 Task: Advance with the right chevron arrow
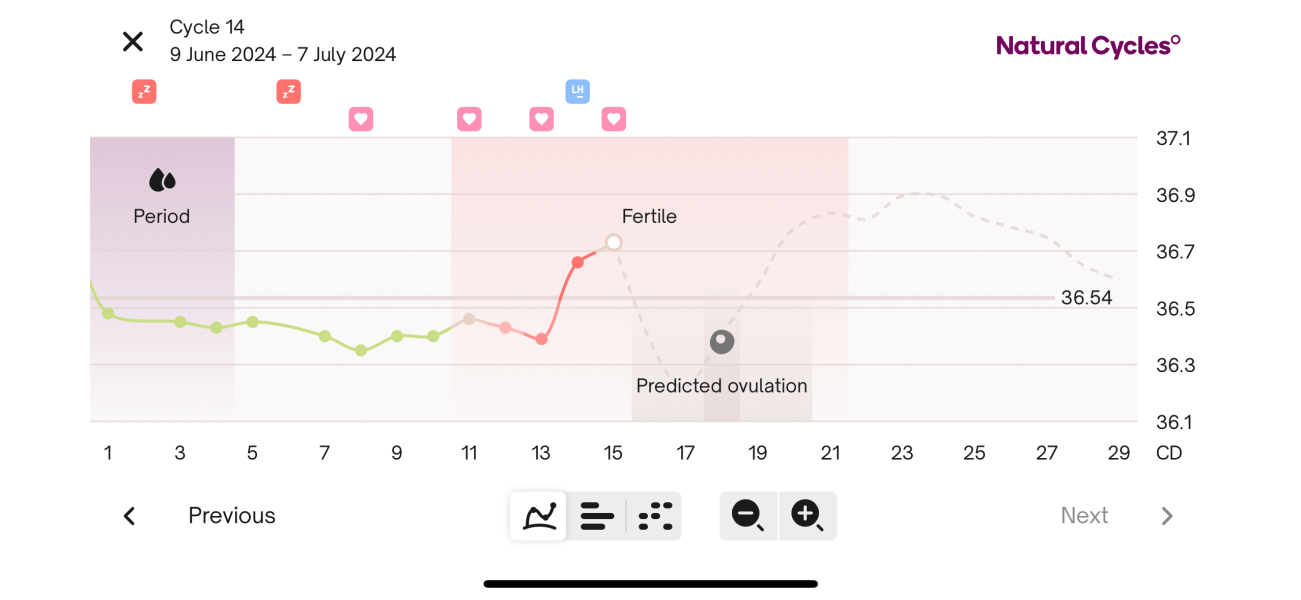tap(1166, 516)
